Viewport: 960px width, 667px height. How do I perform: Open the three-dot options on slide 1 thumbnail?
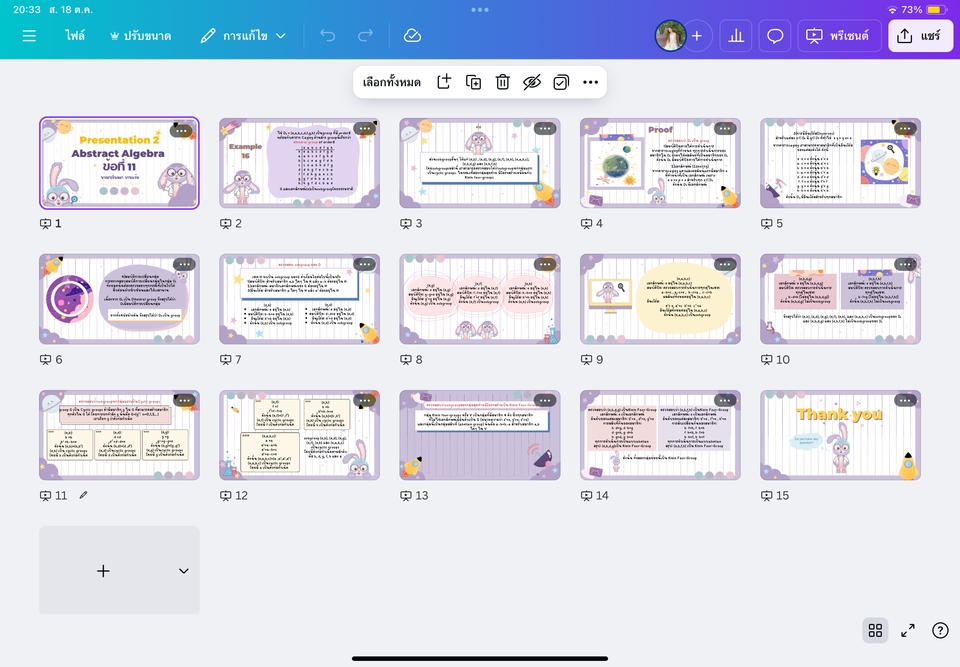click(x=182, y=130)
